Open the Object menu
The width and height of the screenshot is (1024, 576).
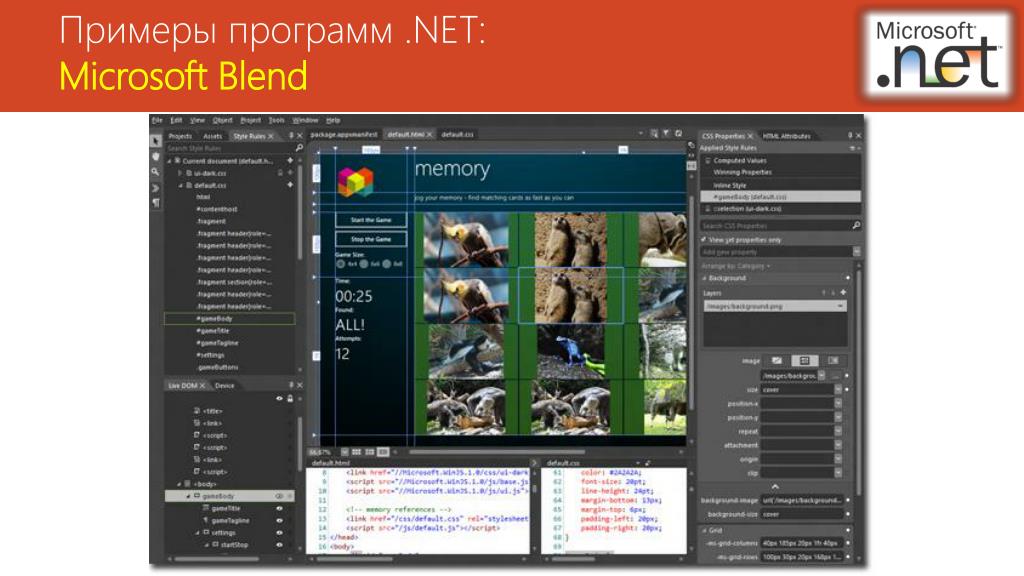tap(223, 120)
